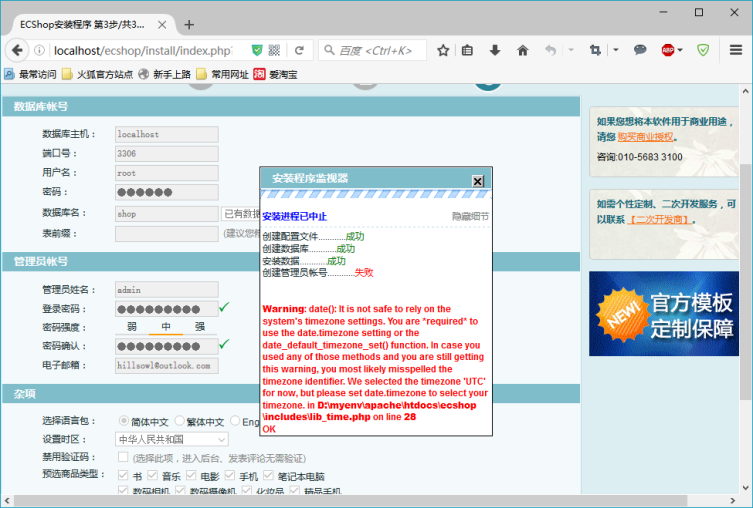Click the red ABP Adblock icon
Screen dimensions: 753x508
(668, 50)
